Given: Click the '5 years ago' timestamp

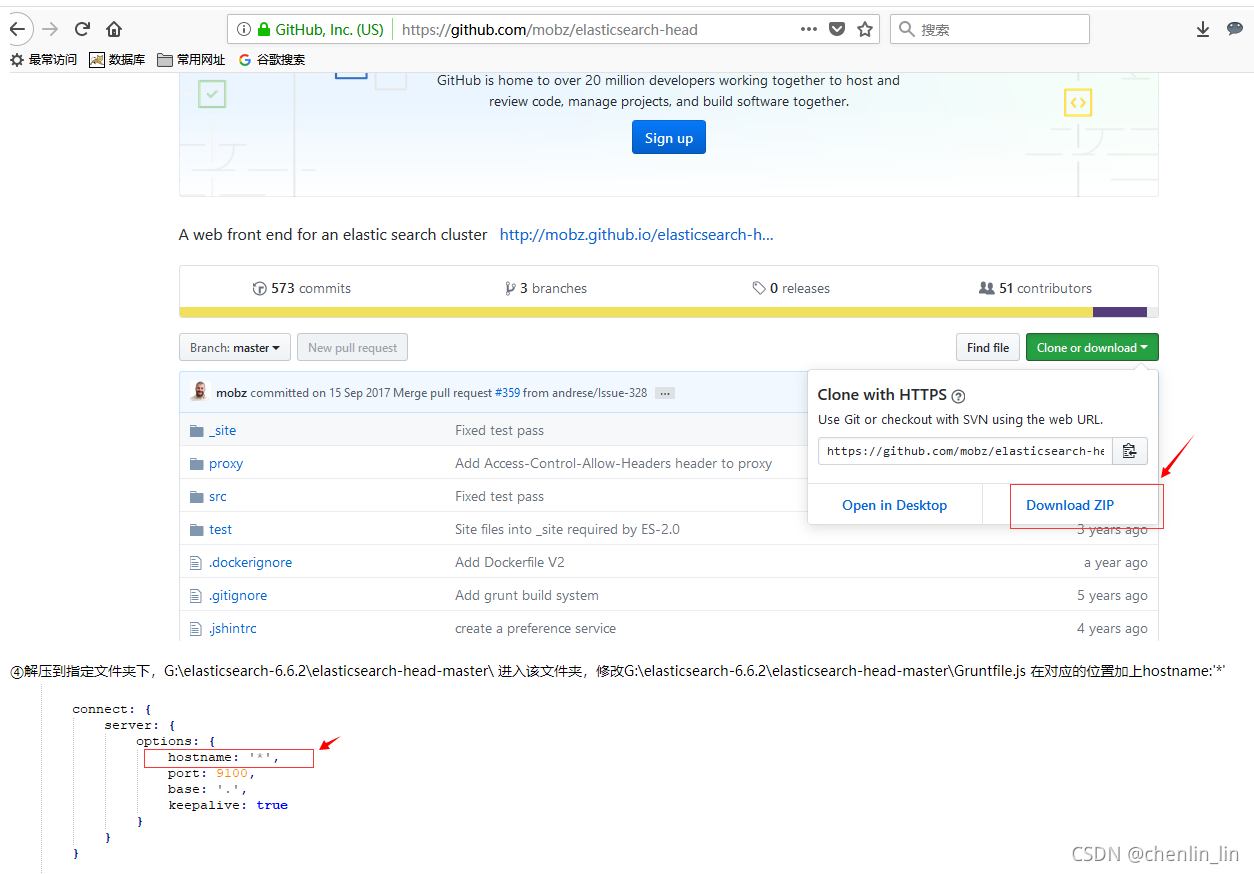Looking at the screenshot, I should pyautogui.click(x=1112, y=596).
